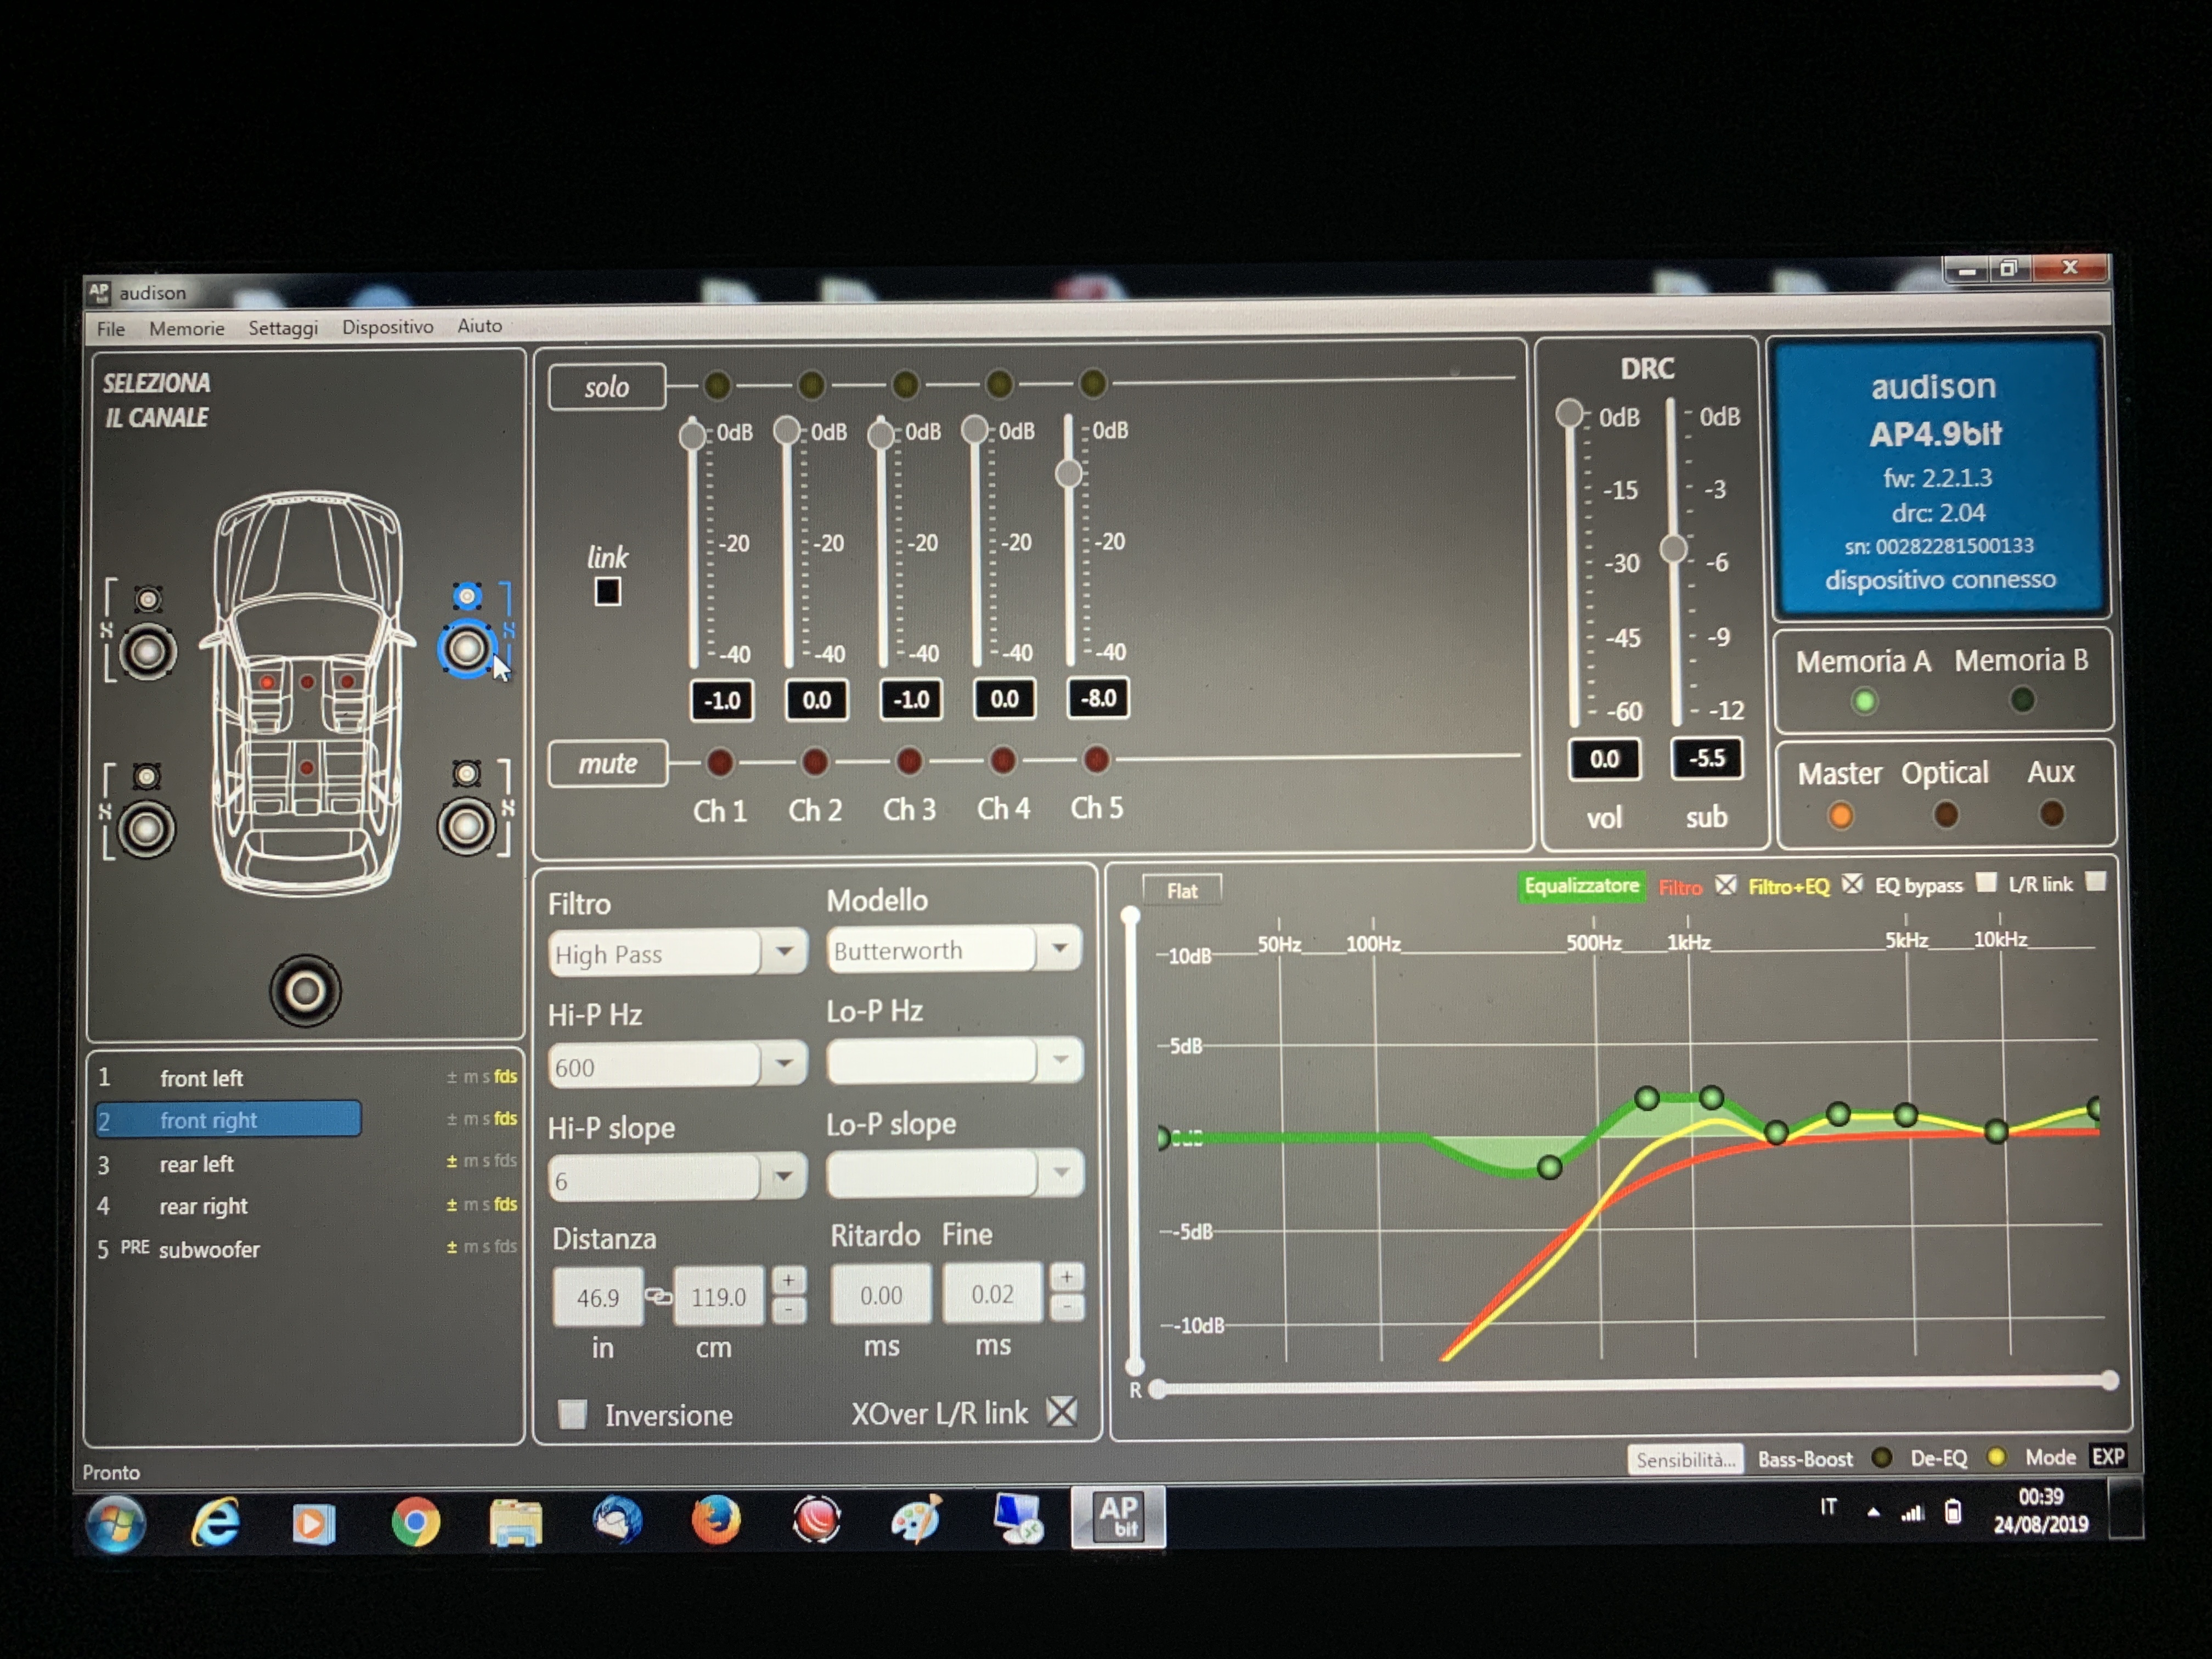This screenshot has width=2212, height=1659.
Task: Select the rear right tweeter speaker icon
Action: pos(466,773)
